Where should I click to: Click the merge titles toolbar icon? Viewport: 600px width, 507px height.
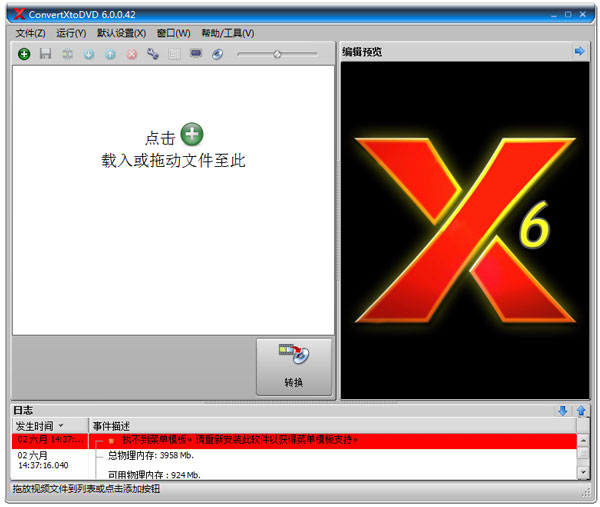[67, 54]
